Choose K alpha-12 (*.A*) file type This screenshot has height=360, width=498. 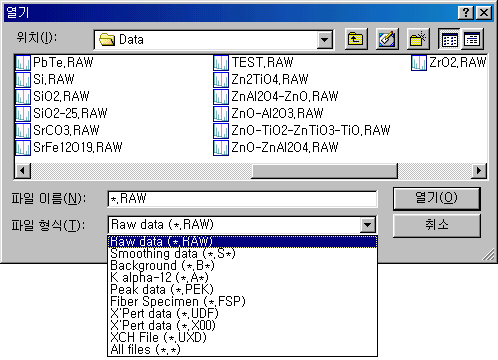coord(242,278)
